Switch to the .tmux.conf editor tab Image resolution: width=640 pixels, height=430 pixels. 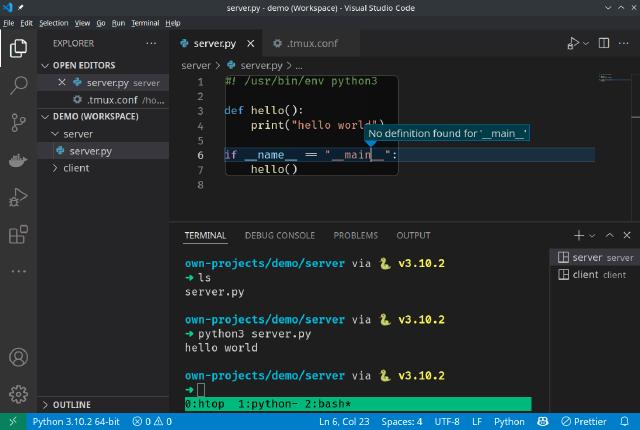point(312,43)
